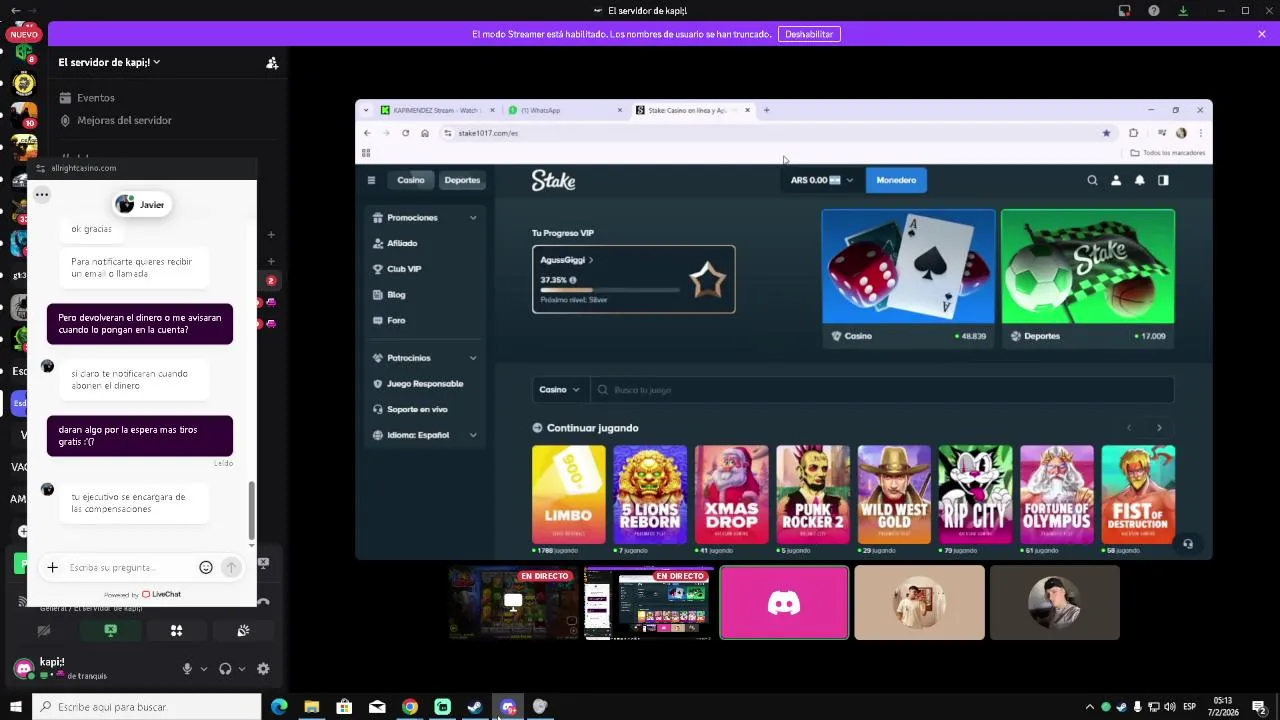Expand Patrocinios menu in Stake sidebar
1280x720 pixels.
click(425, 357)
